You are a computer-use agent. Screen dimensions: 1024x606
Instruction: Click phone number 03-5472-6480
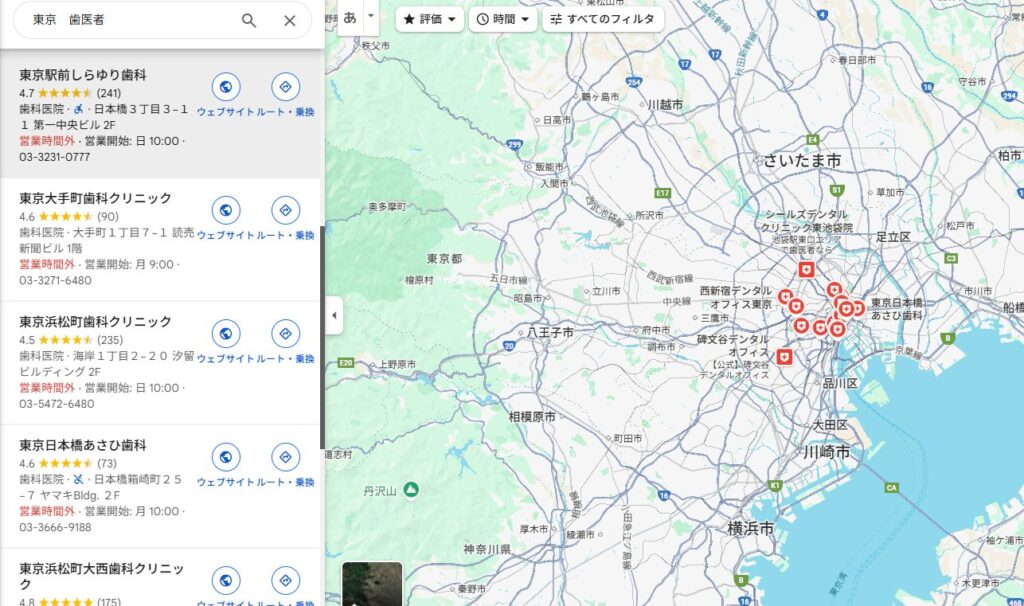57,404
